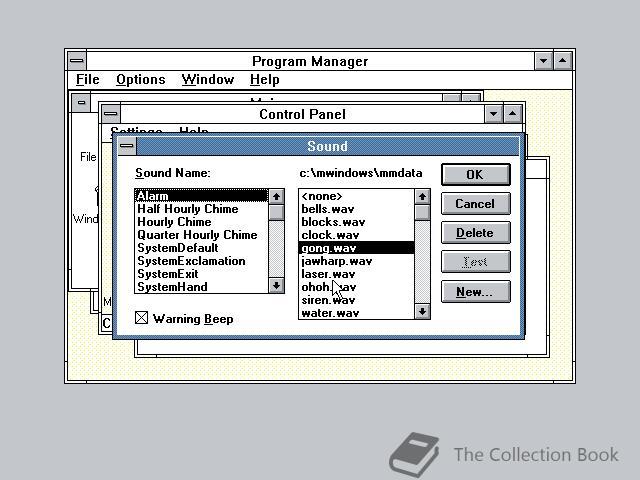This screenshot has height=480, width=640.
Task: Select SystemHand sound name
Action: [202, 287]
